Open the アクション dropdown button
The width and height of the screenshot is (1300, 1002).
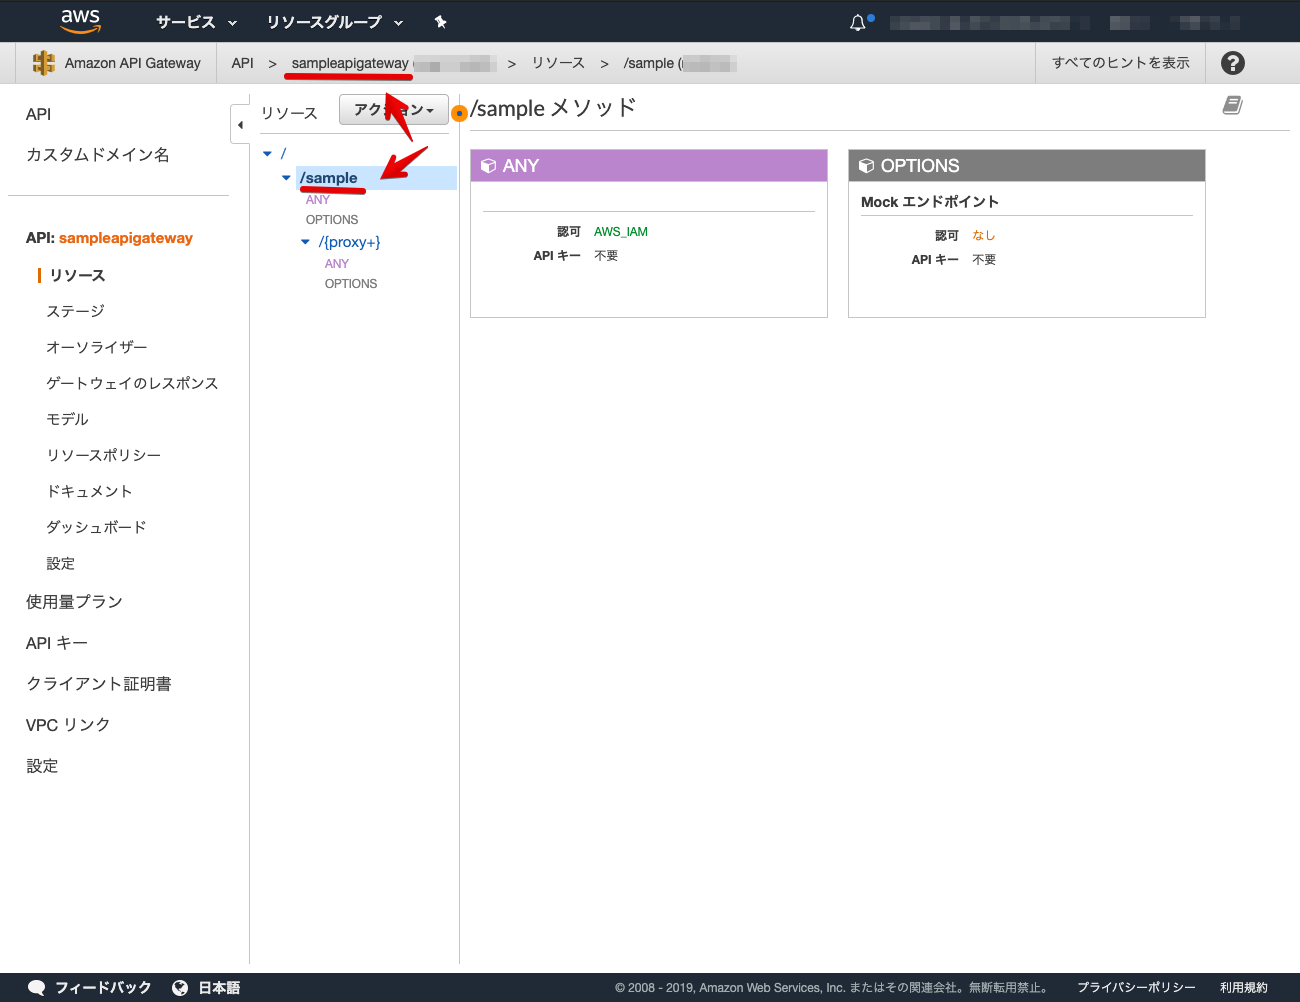[x=394, y=110]
